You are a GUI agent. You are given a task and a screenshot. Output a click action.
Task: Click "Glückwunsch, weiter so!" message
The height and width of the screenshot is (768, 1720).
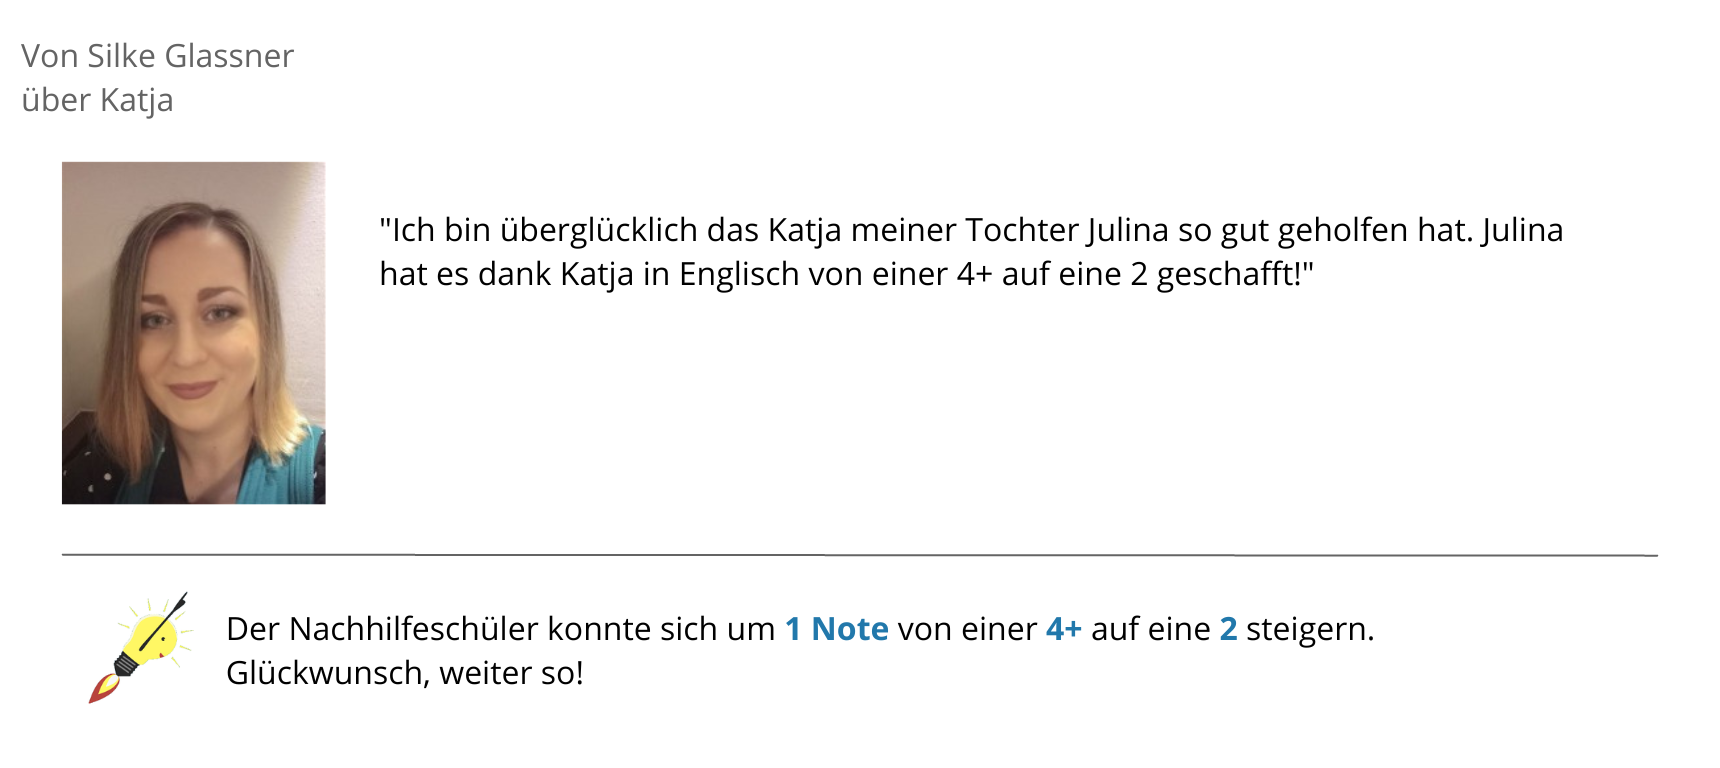405,673
